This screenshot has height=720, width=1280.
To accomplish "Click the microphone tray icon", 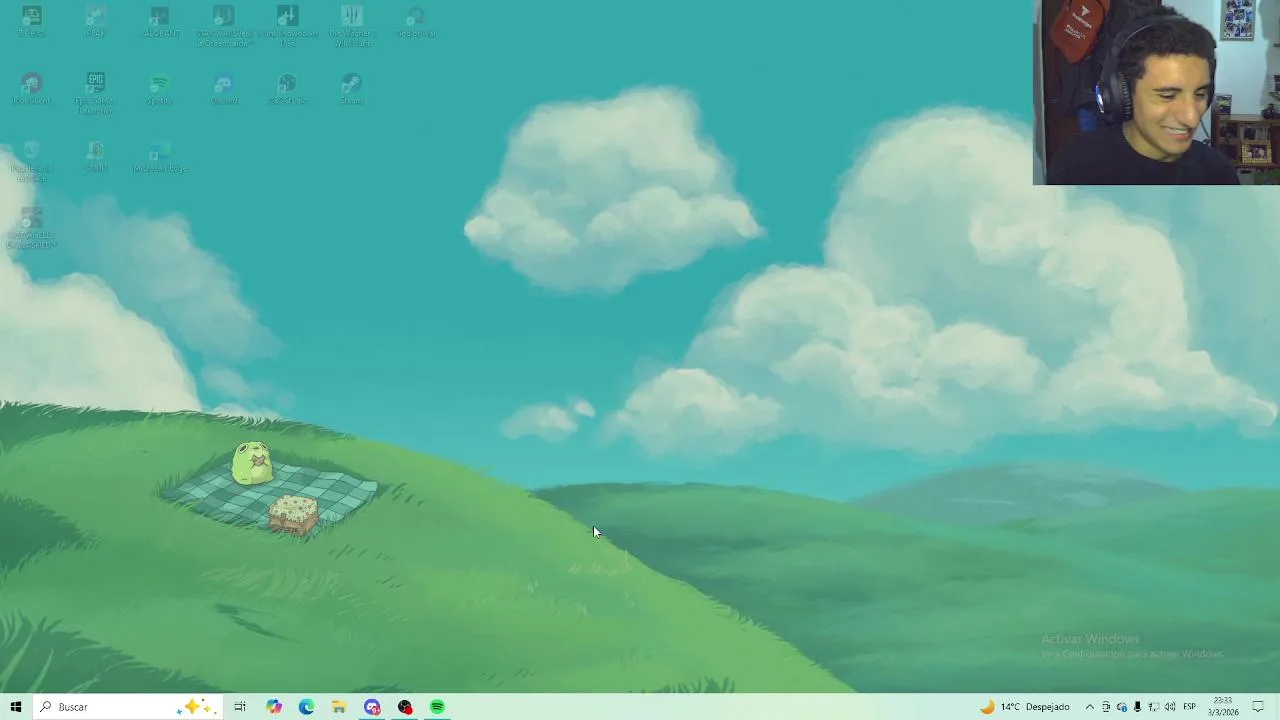I will (x=1137, y=707).
